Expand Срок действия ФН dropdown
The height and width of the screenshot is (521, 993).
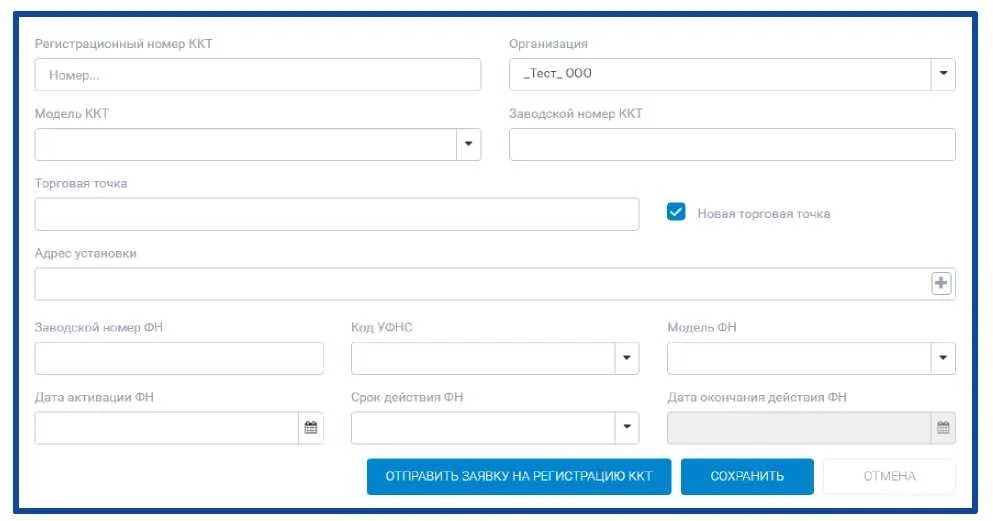[x=626, y=428]
